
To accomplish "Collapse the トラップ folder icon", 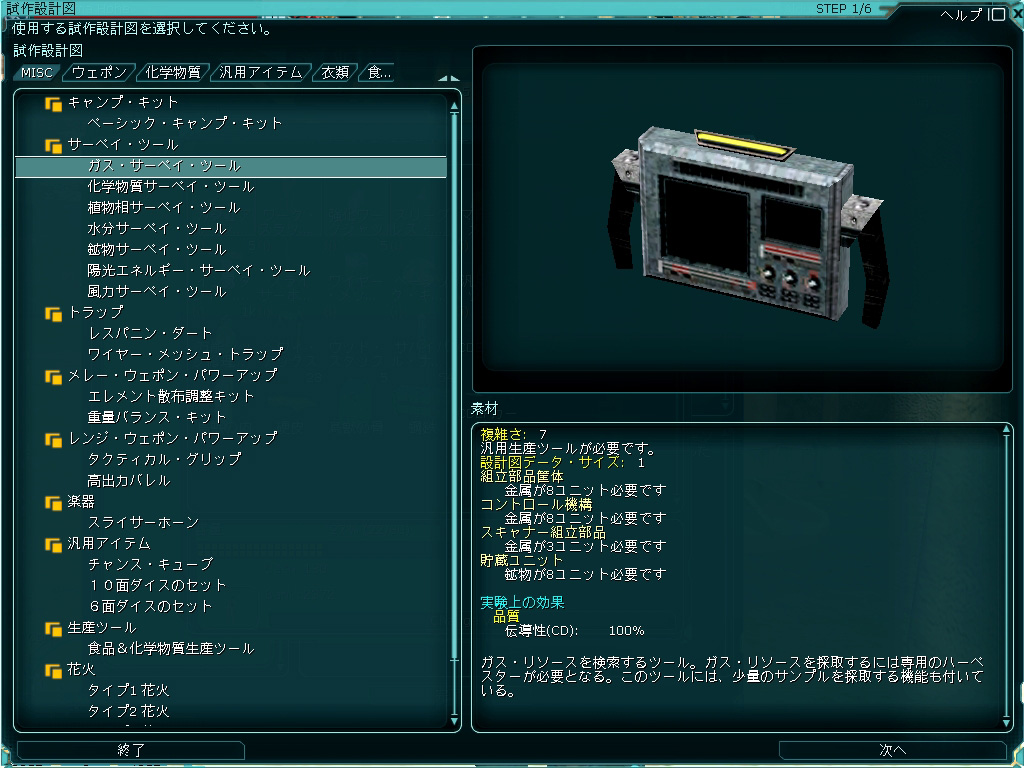I will [x=53, y=313].
